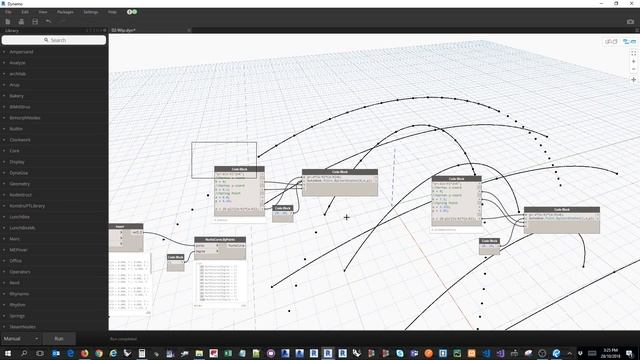Open Firefox from the taskbar

[x=84, y=353]
